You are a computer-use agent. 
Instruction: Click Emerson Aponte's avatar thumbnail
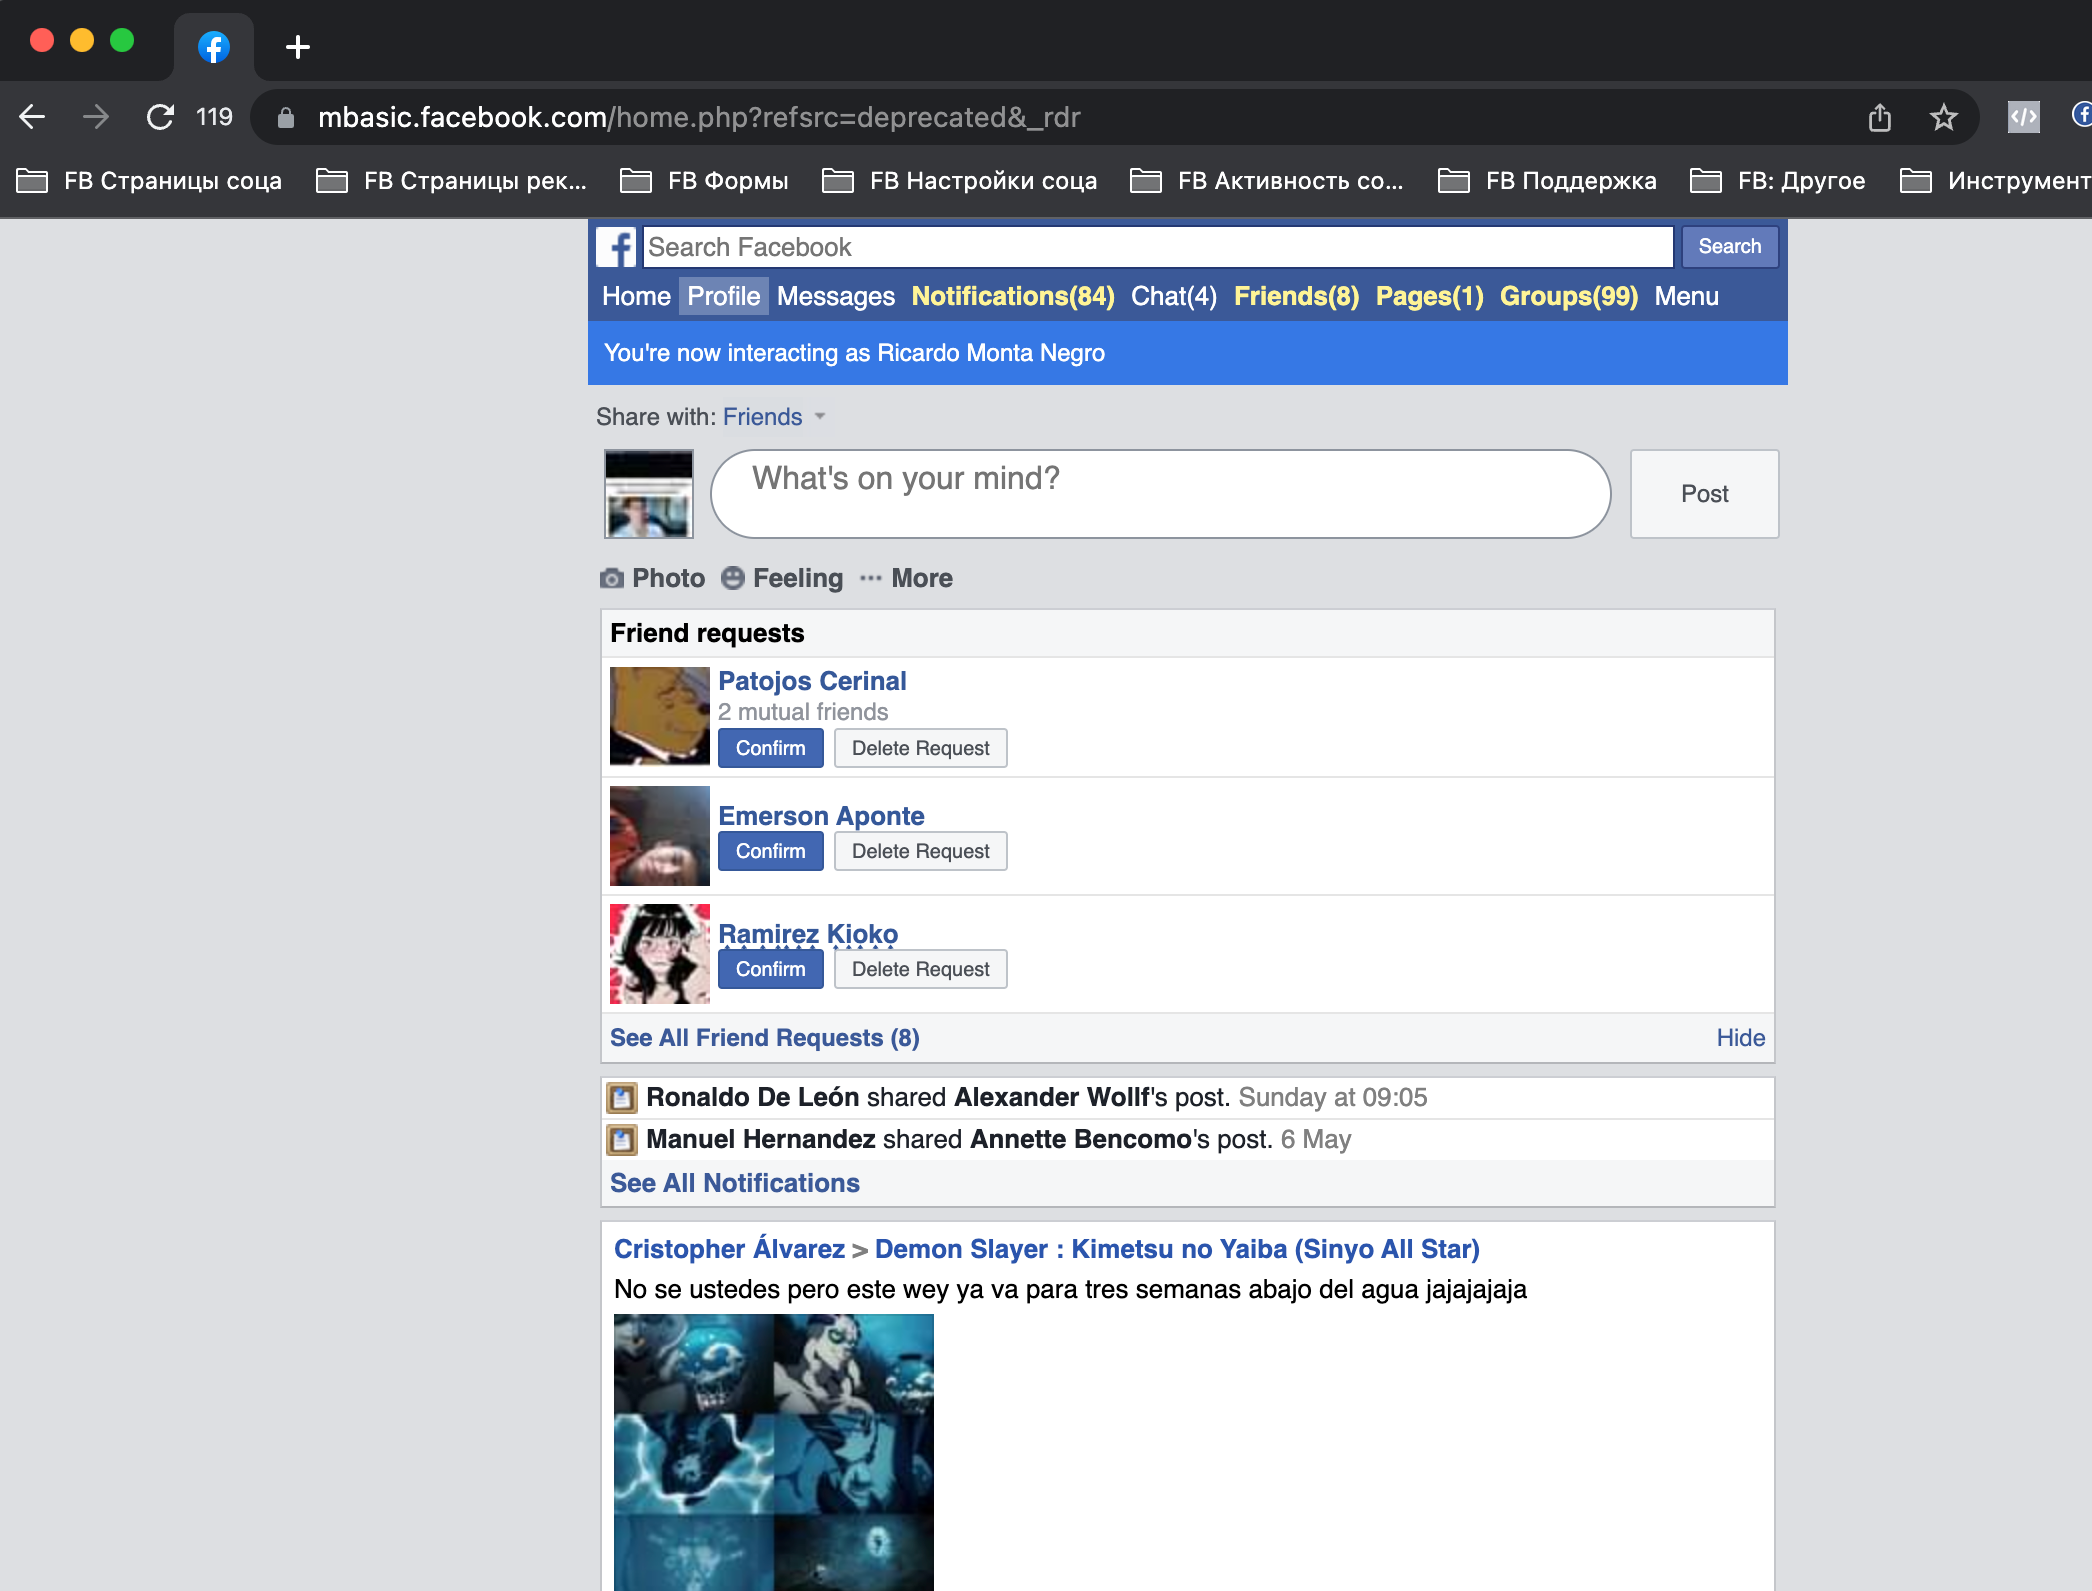(x=660, y=836)
